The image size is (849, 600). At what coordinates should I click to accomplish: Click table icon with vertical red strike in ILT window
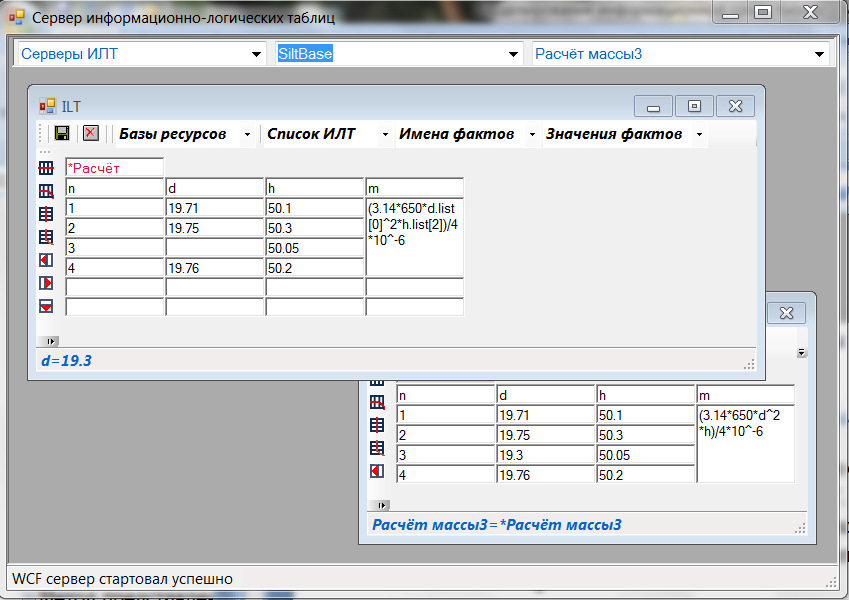coord(46,214)
